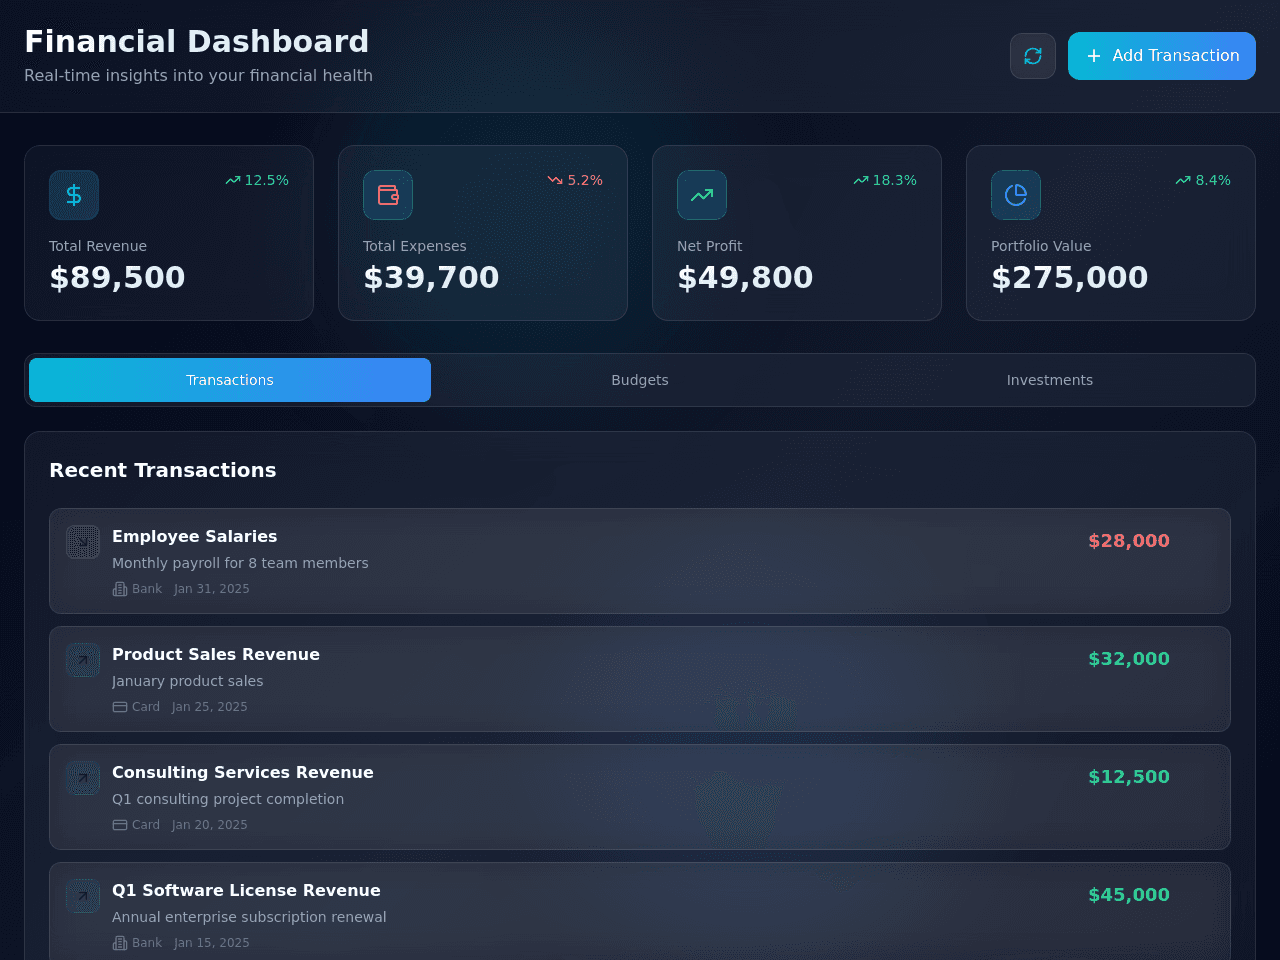Open the Investments tab
Image resolution: width=1280 pixels, height=960 pixels.
[1050, 380]
